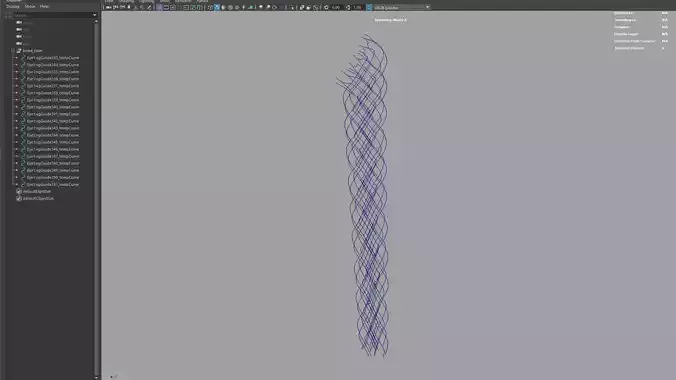Select the curve named 336_tempCurve
The image size is (676, 380).
click(x=53, y=79)
